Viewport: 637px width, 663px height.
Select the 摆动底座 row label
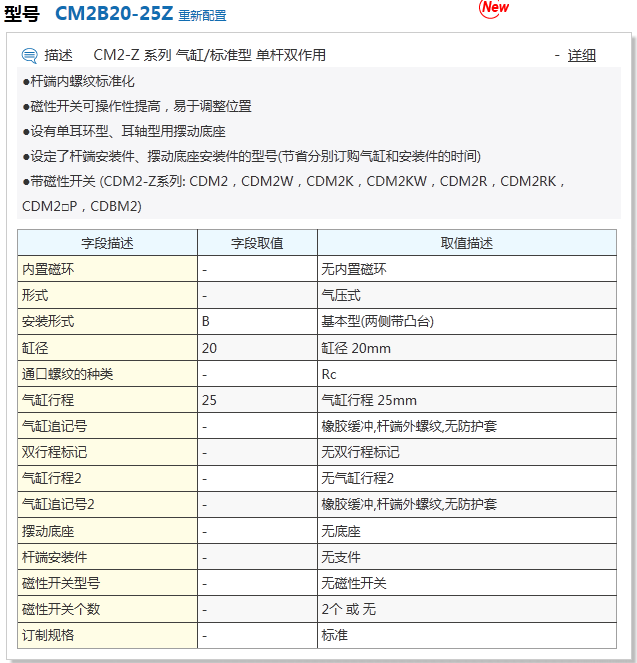tap(48, 531)
